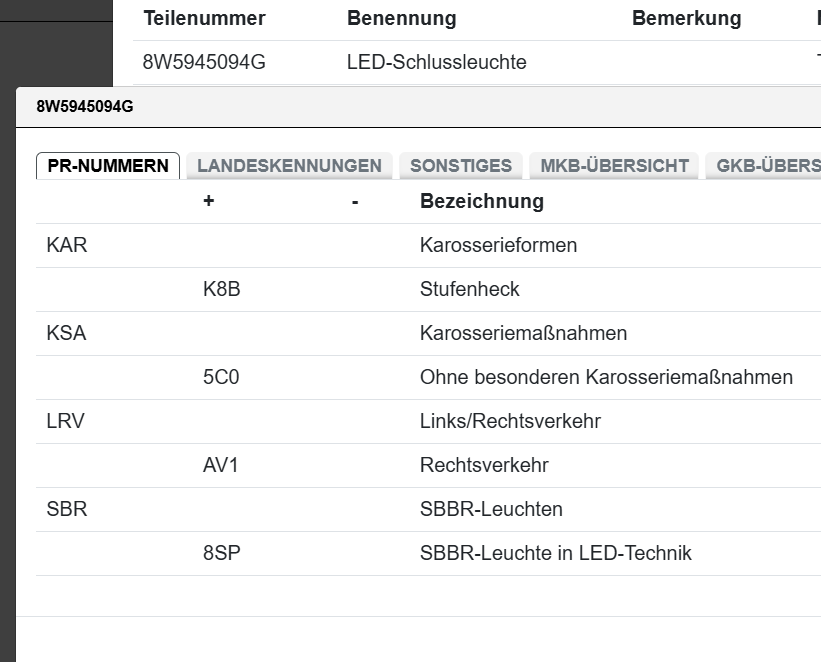The image size is (821, 662).
Task: Select the PR-NUMMERN tab
Action: point(107,165)
